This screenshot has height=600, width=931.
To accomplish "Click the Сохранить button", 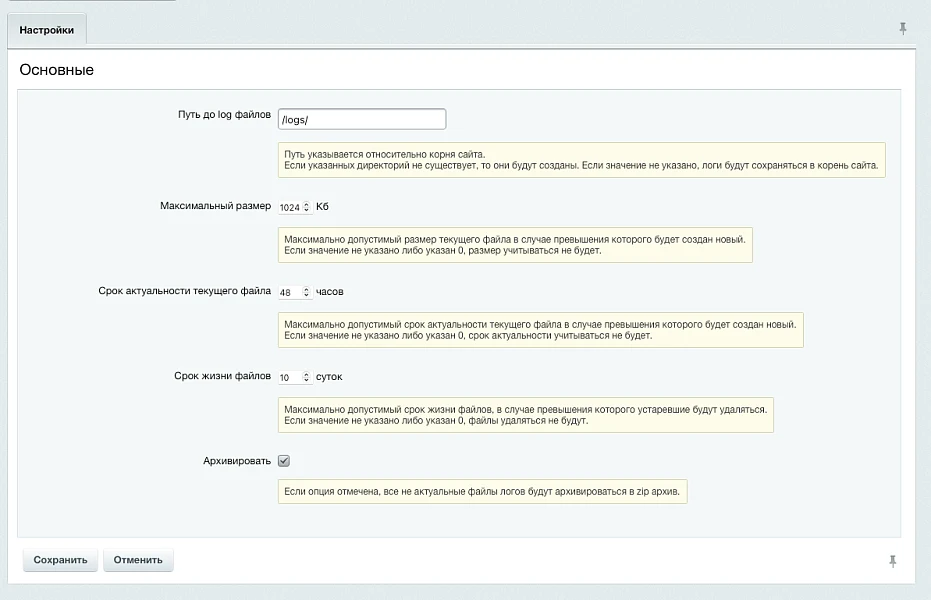I will point(60,560).
